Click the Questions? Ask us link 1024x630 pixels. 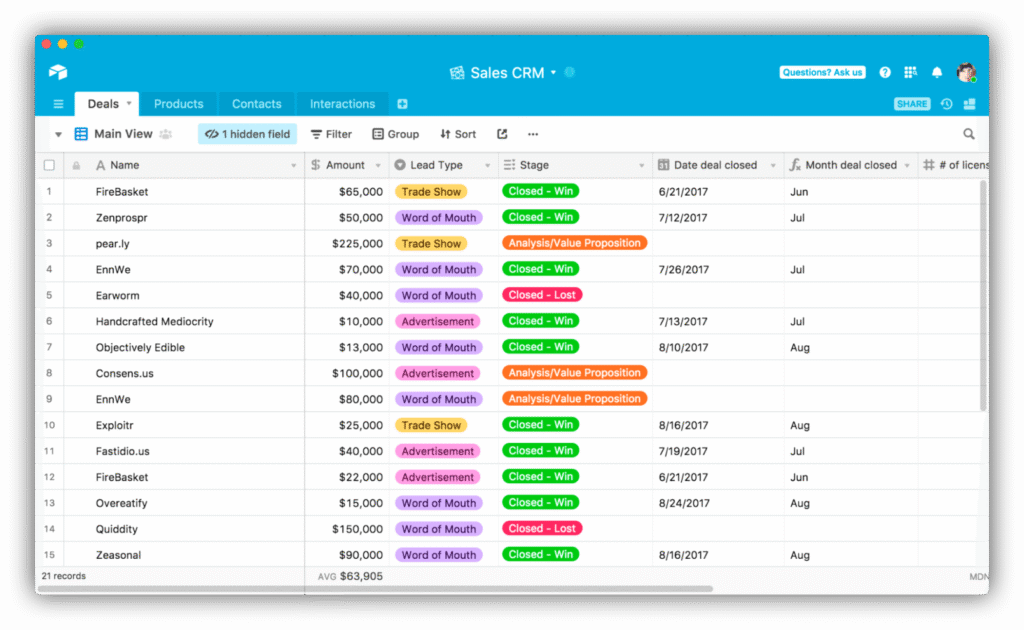822,72
